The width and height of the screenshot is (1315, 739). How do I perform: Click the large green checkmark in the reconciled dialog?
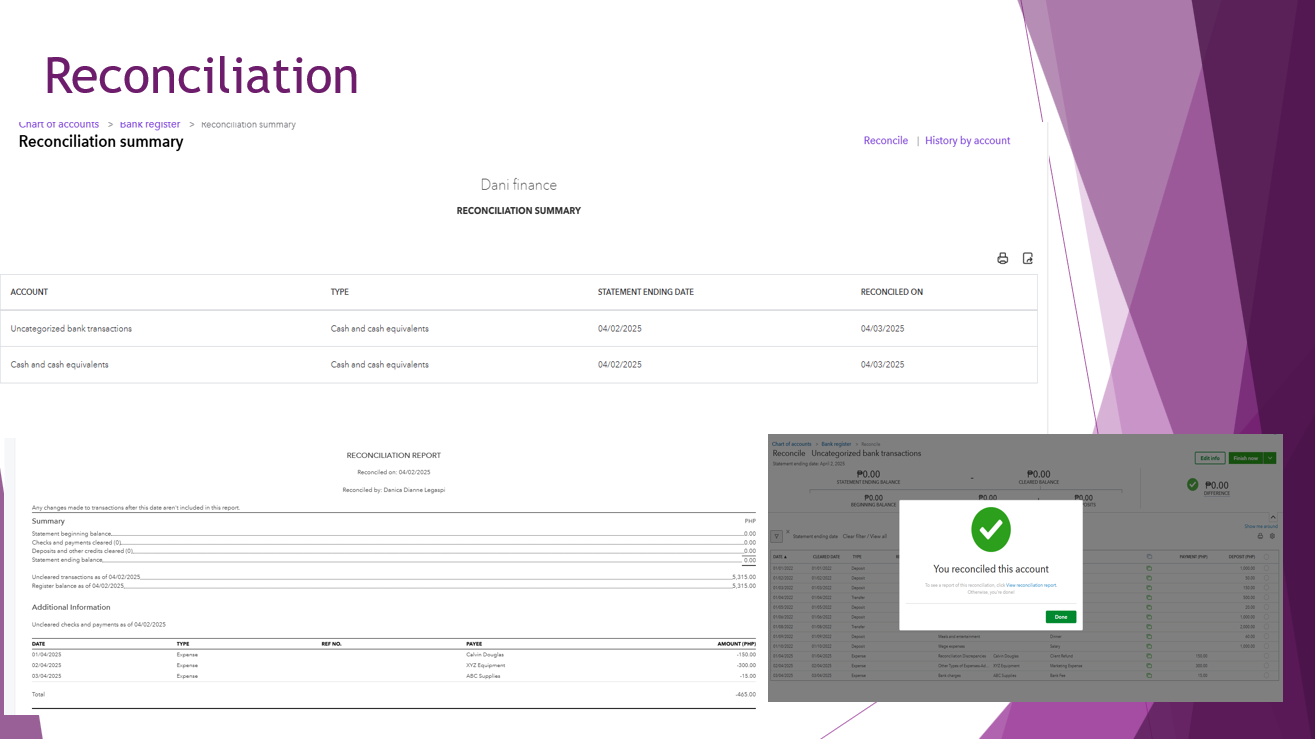pos(991,530)
